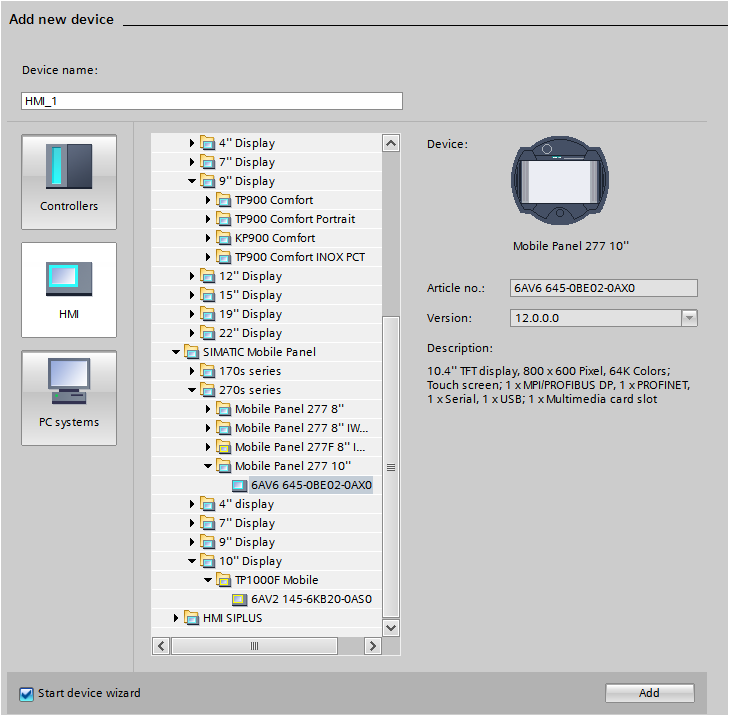
Task: Click the 10" Display folder icon
Action: coord(207,561)
